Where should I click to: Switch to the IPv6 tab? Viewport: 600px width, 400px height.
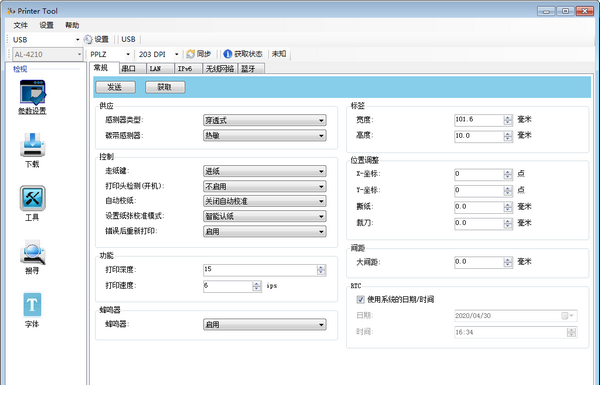click(188, 69)
